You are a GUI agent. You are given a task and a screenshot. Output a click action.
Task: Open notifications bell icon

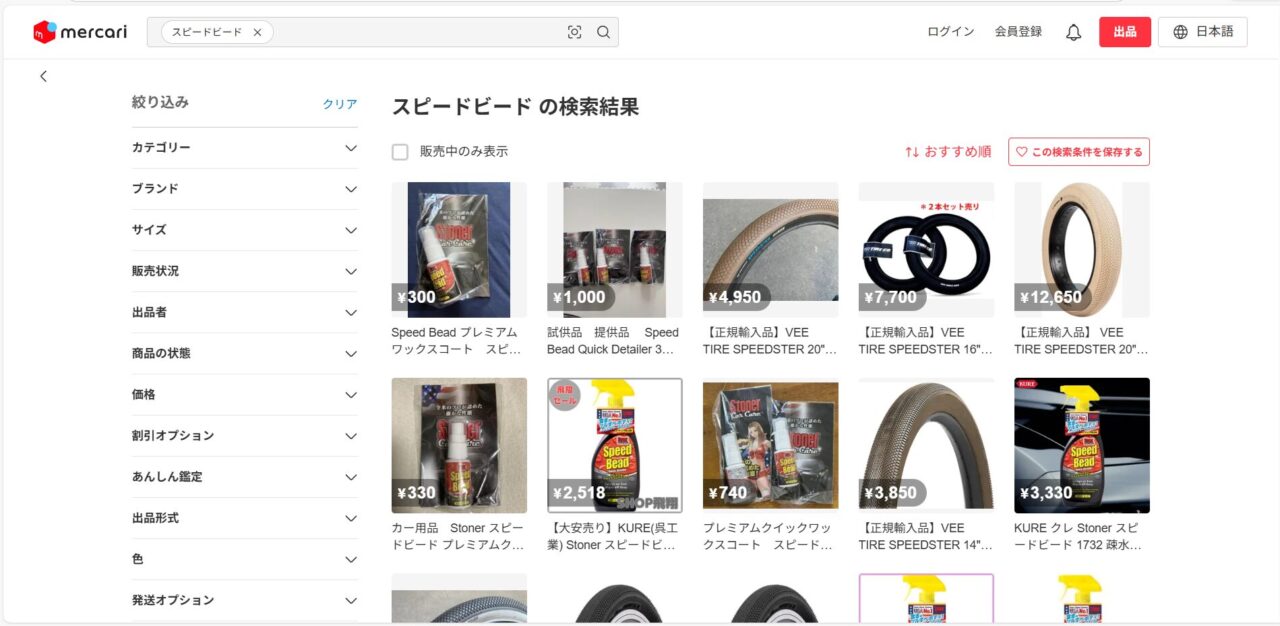click(1073, 32)
